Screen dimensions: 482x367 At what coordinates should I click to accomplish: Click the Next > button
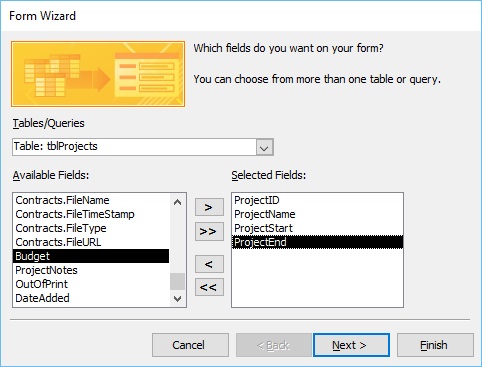[351, 345]
